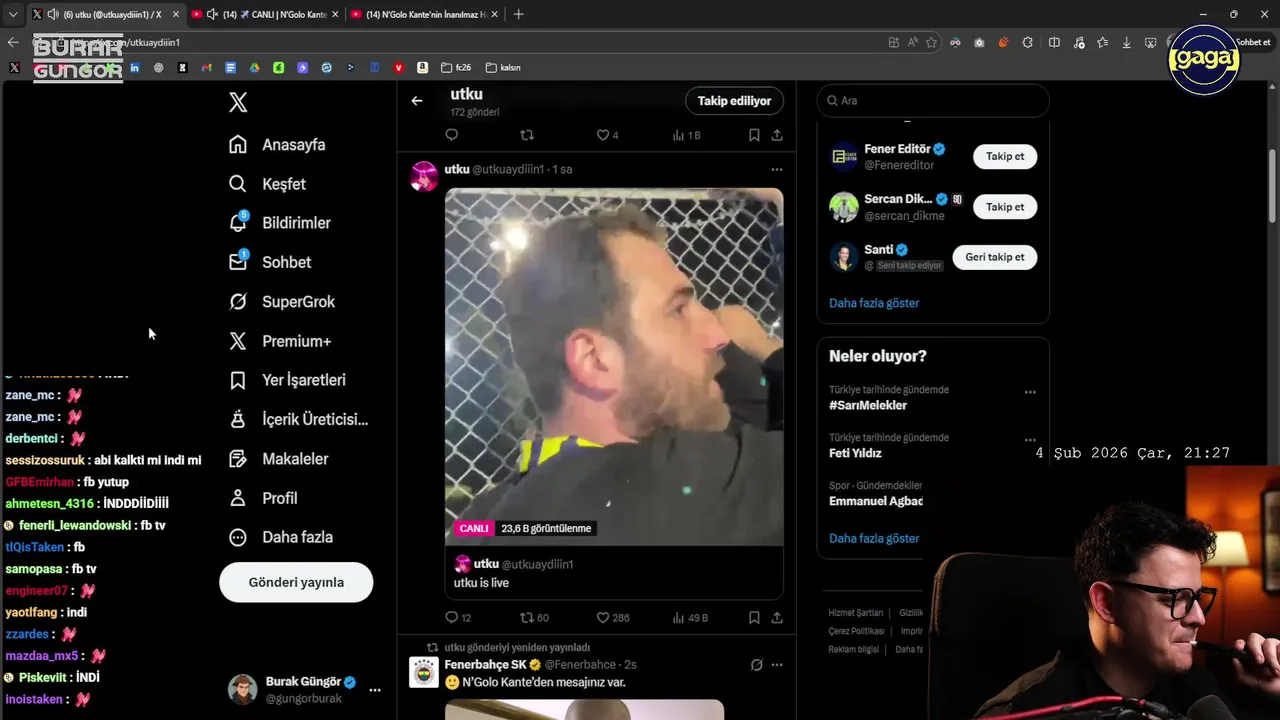The width and height of the screenshot is (1280, 720).
Task: Go to Profil in the sidebar
Action: click(x=263, y=498)
